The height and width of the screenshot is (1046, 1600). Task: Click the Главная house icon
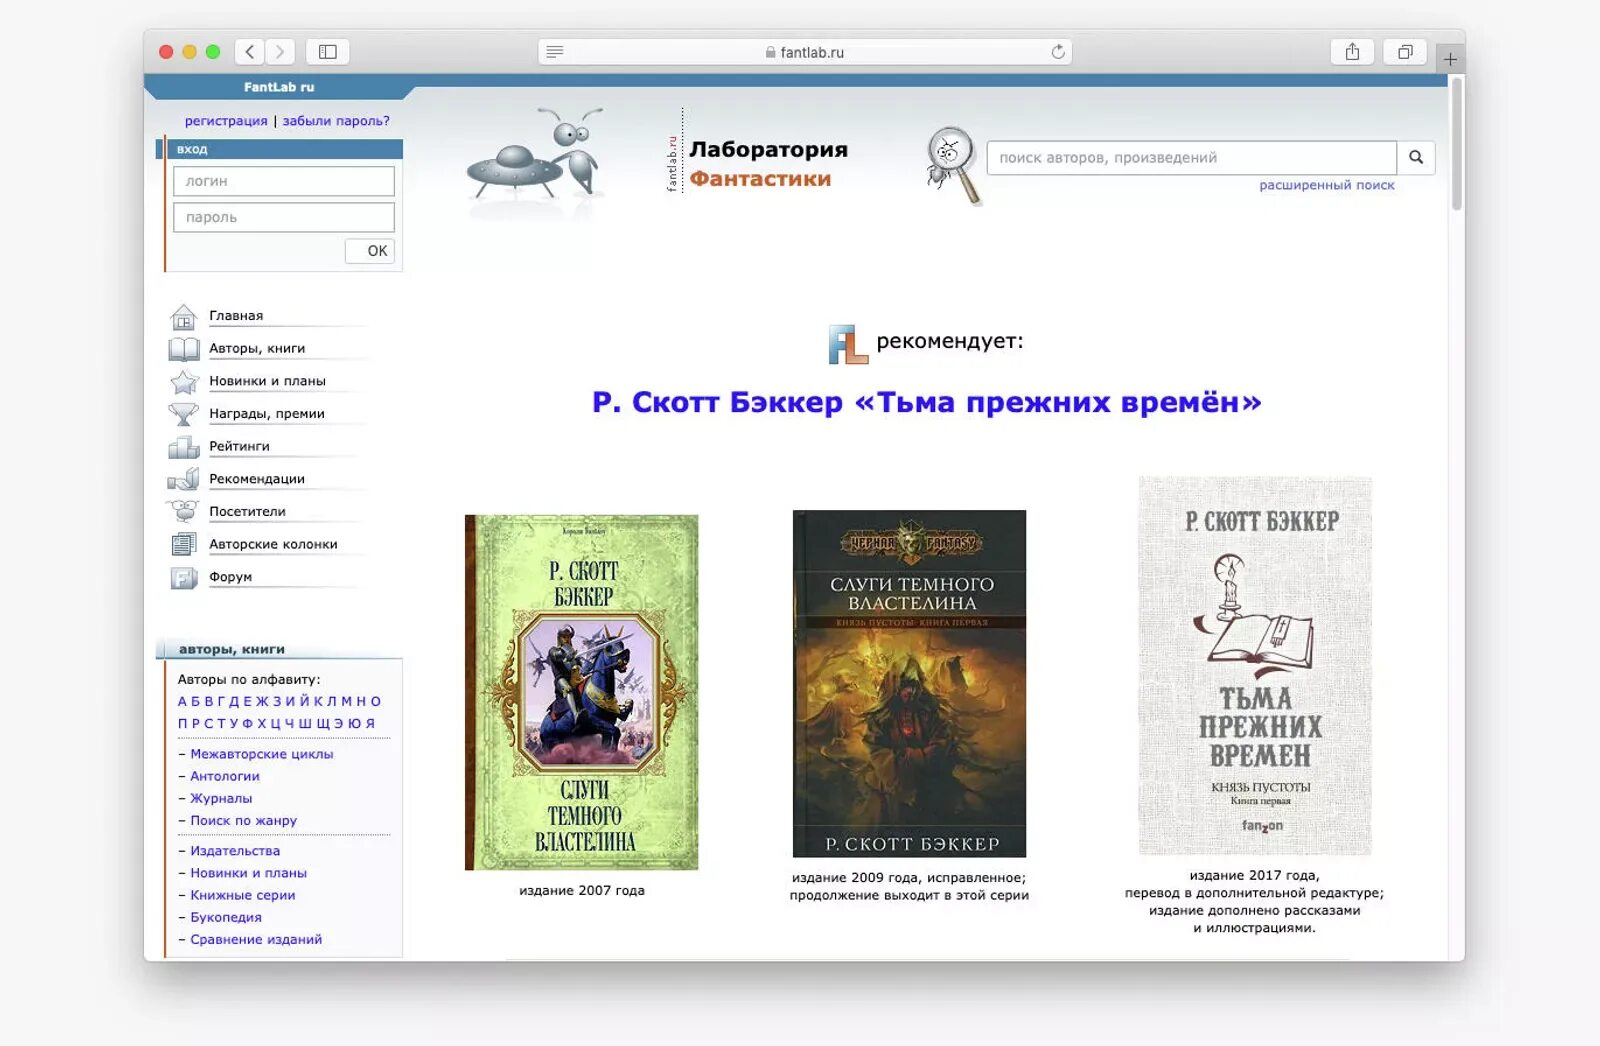point(183,317)
